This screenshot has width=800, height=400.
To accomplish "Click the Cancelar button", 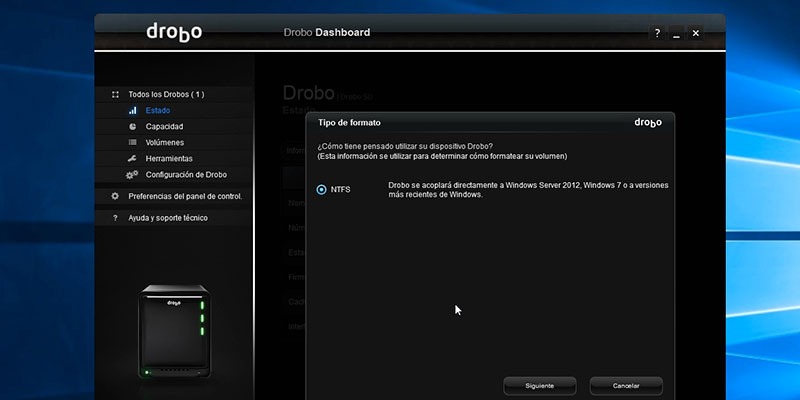I will [626, 386].
